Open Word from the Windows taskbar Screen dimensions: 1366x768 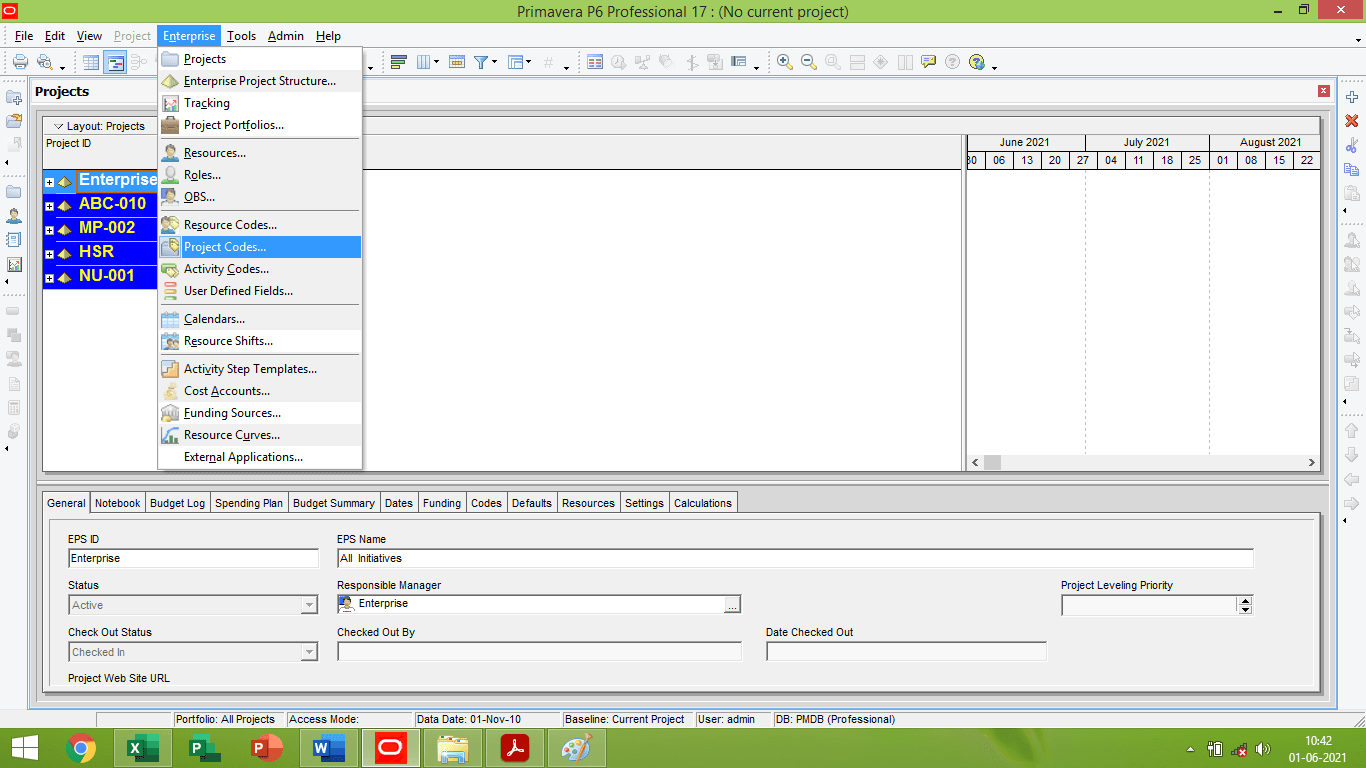pos(329,748)
